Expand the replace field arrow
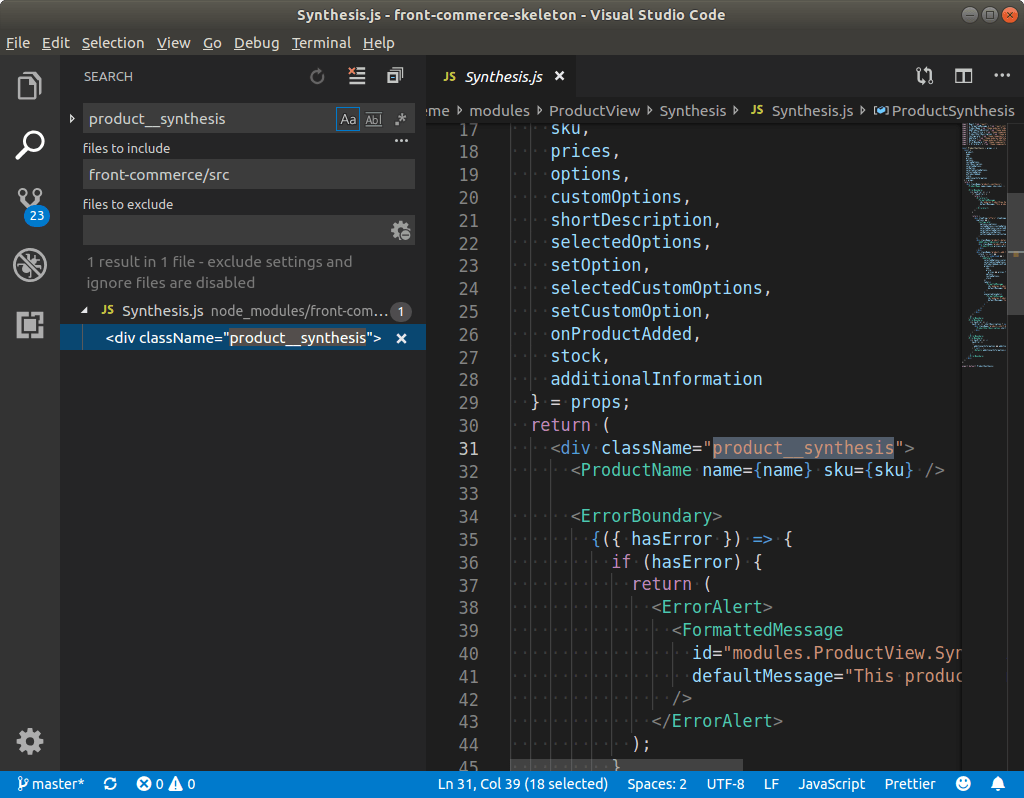Viewport: 1024px width, 798px height. [72, 119]
